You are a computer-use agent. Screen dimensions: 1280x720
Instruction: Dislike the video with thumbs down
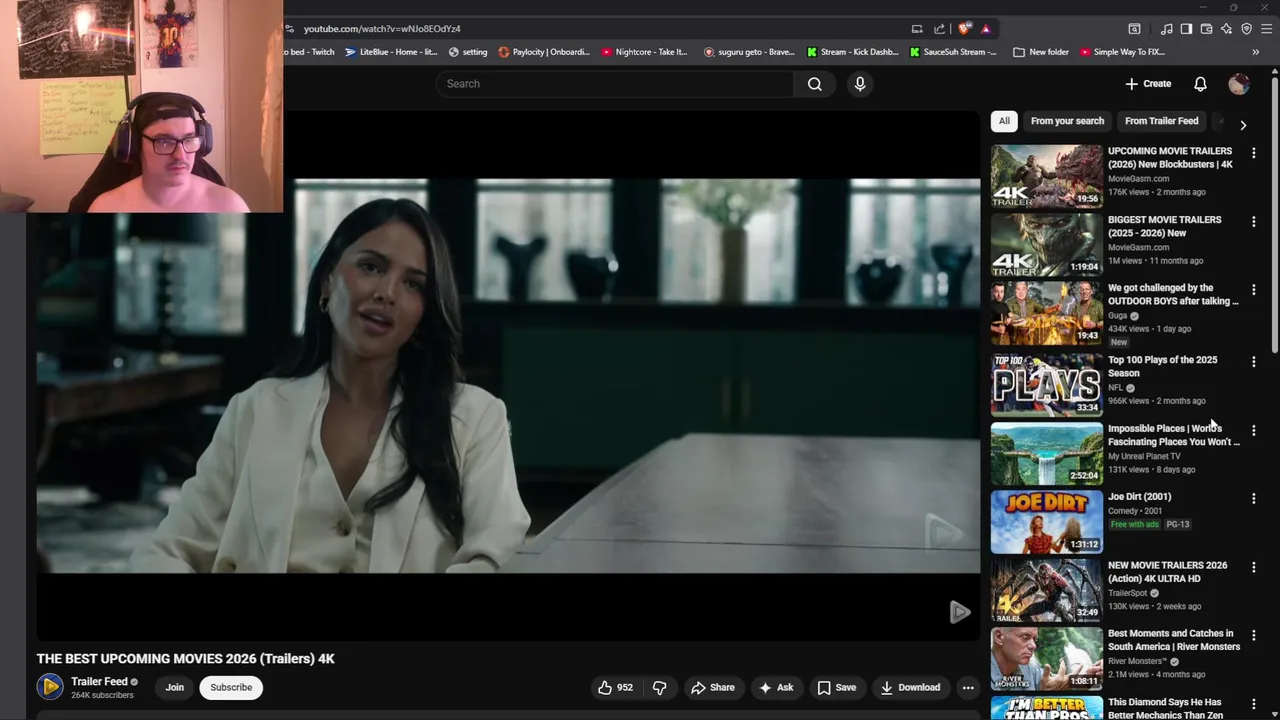[660, 688]
